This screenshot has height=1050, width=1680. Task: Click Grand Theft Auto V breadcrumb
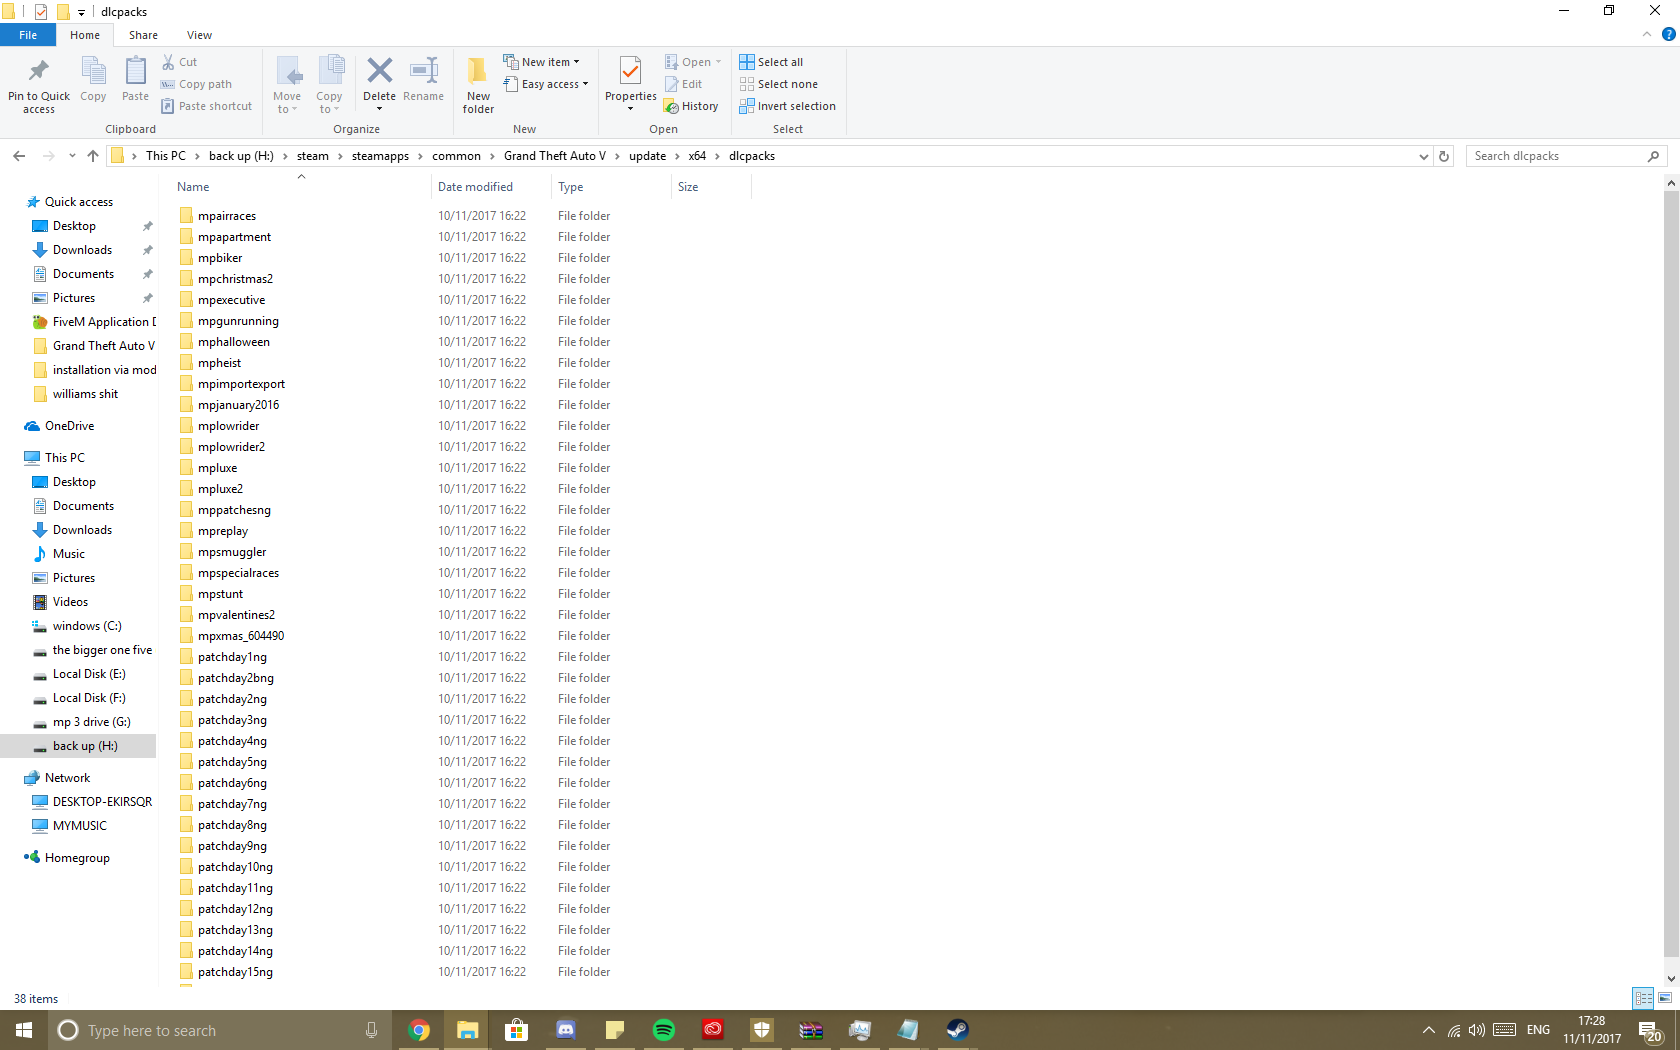coord(554,156)
